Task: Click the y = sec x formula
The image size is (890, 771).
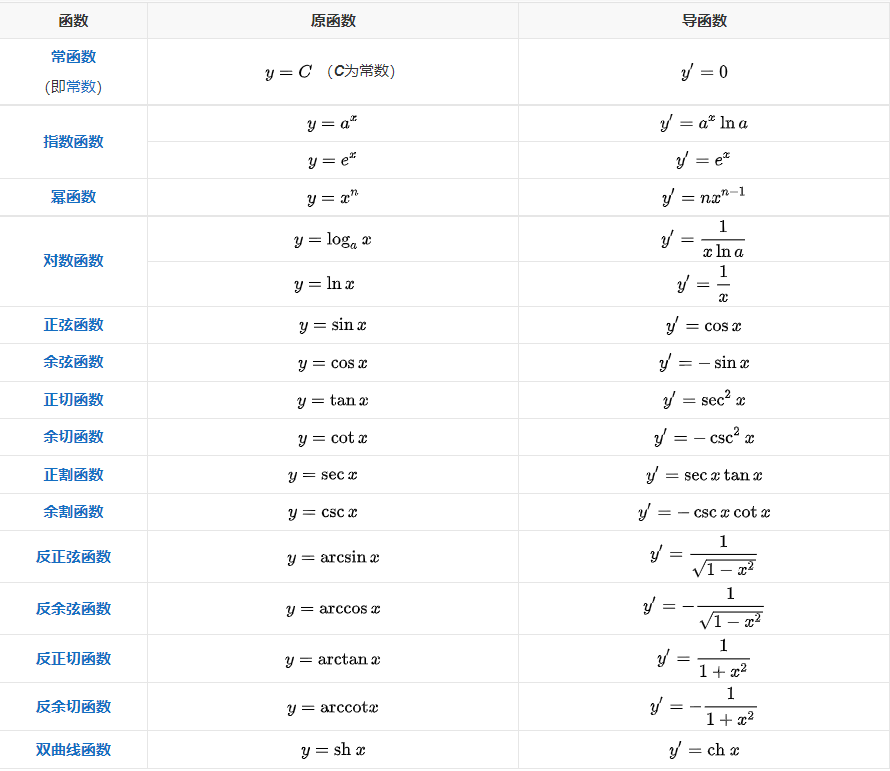Action: 323,475
